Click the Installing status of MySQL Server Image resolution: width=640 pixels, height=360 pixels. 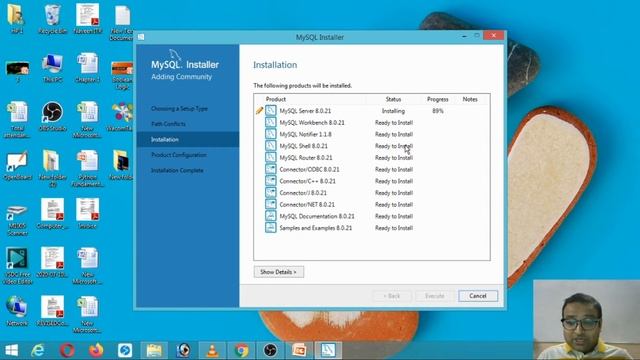coord(393,111)
